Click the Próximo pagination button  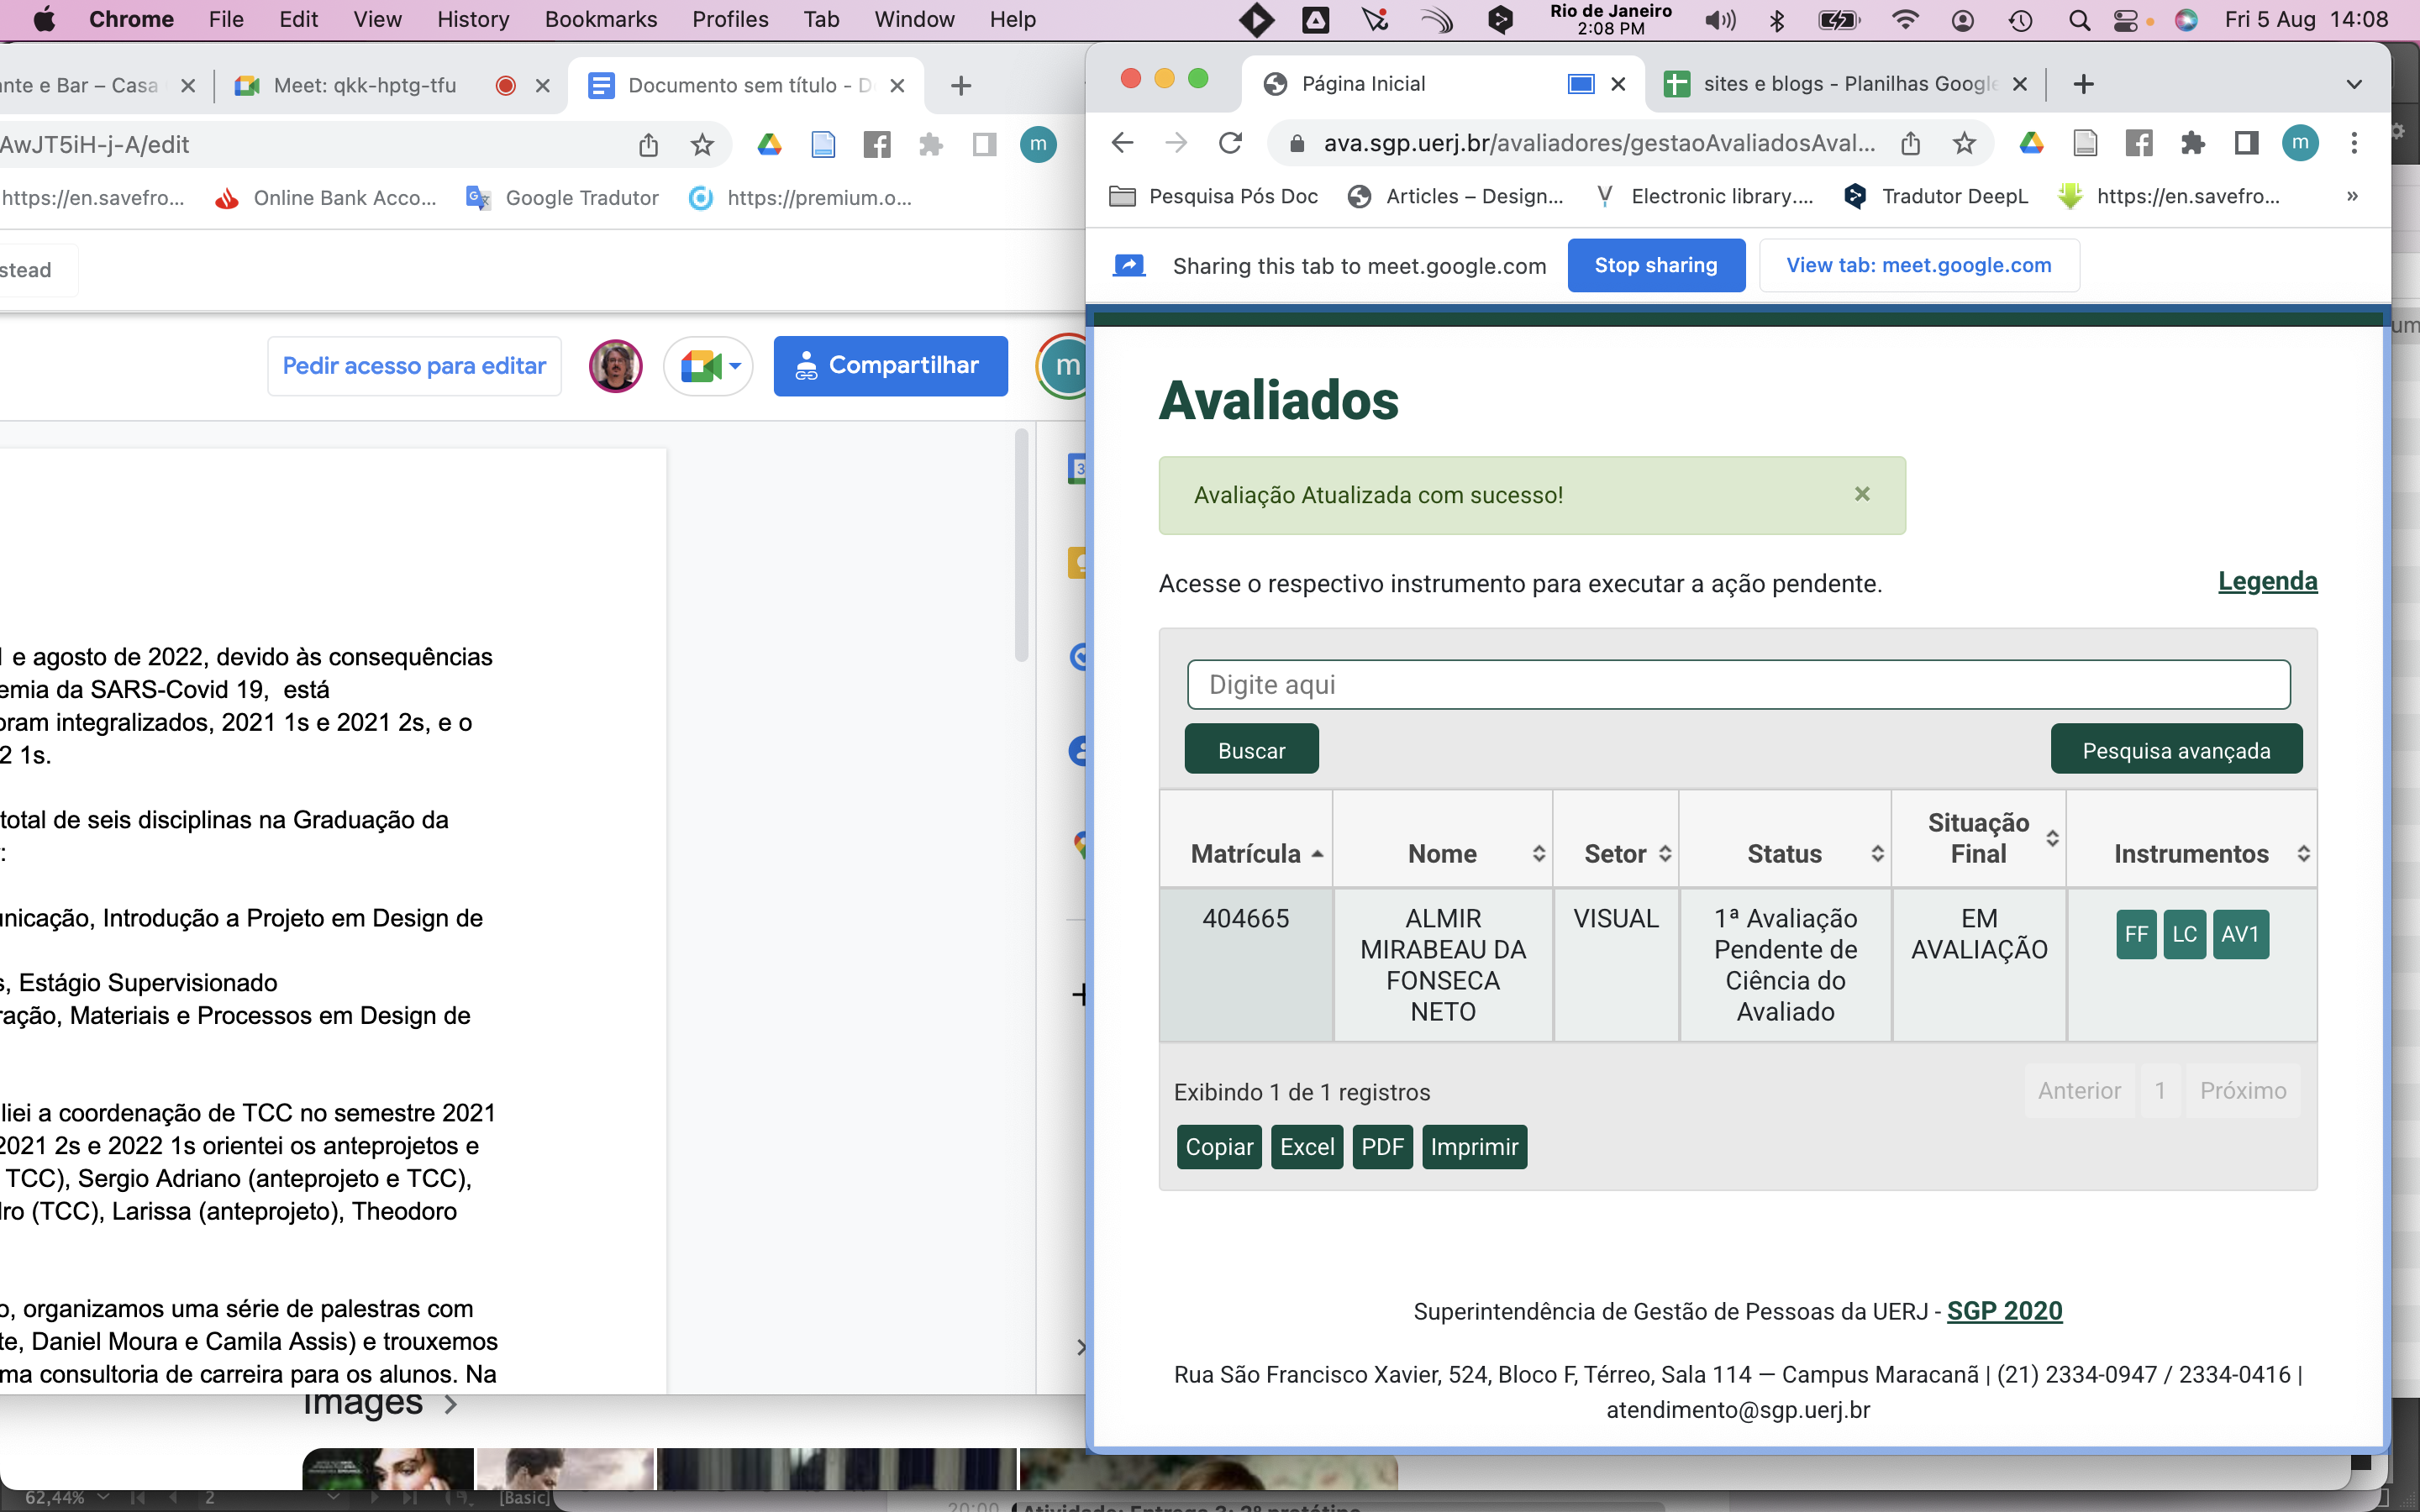coord(2243,1090)
